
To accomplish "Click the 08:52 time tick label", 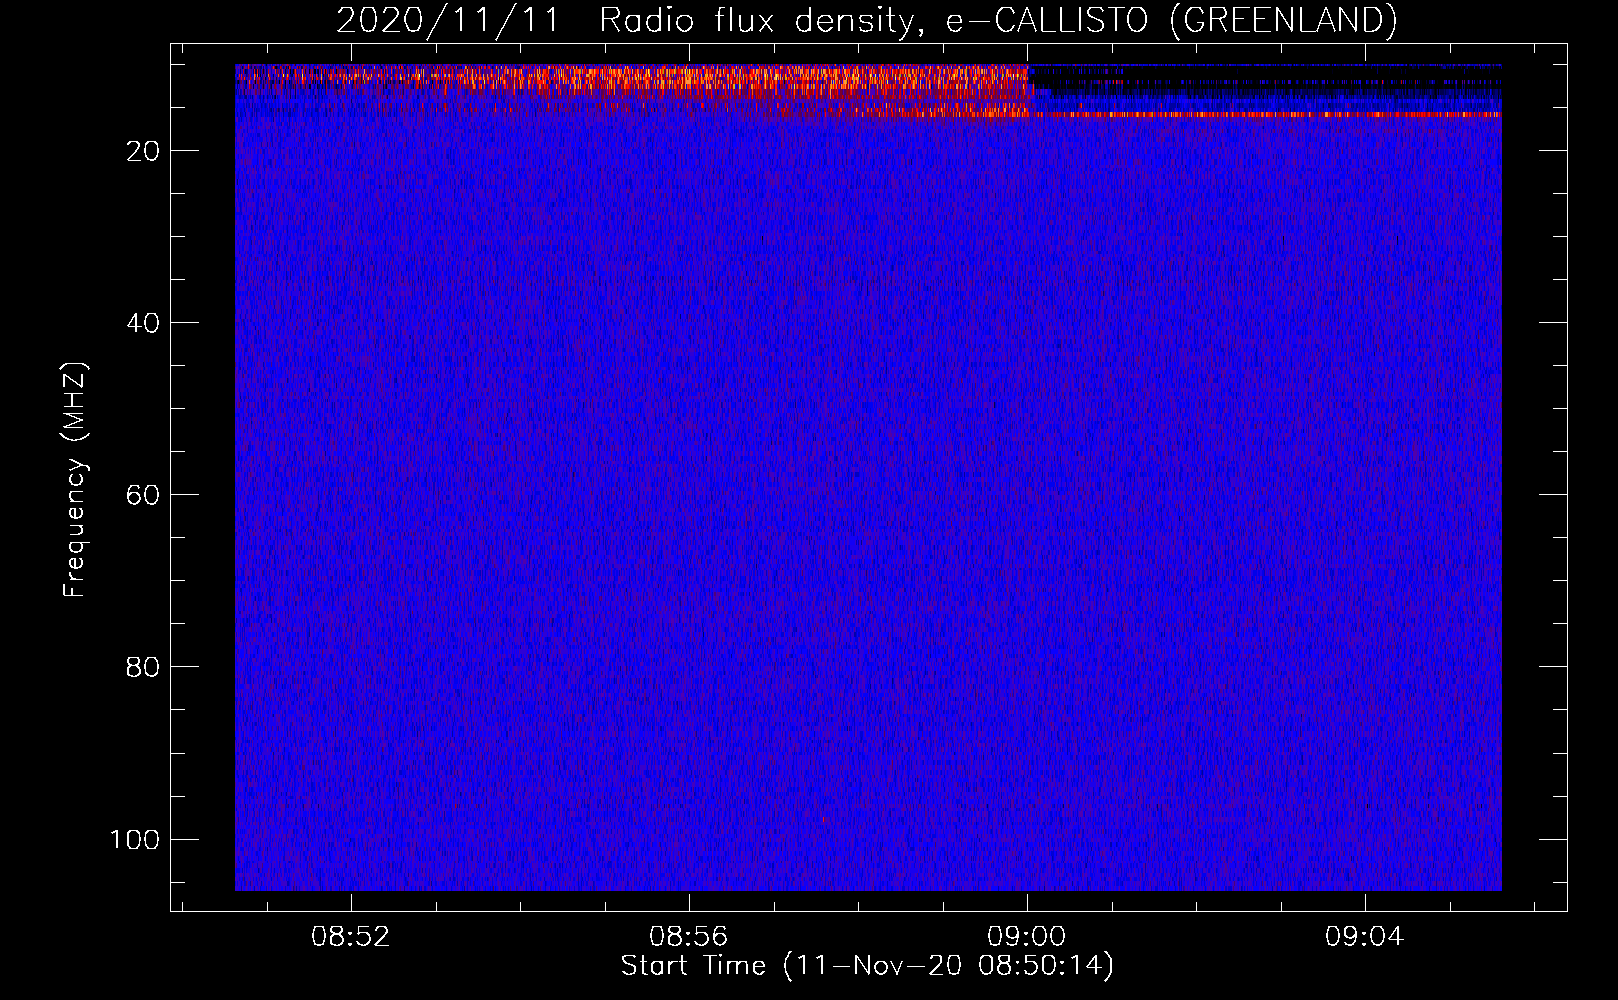I will [350, 937].
